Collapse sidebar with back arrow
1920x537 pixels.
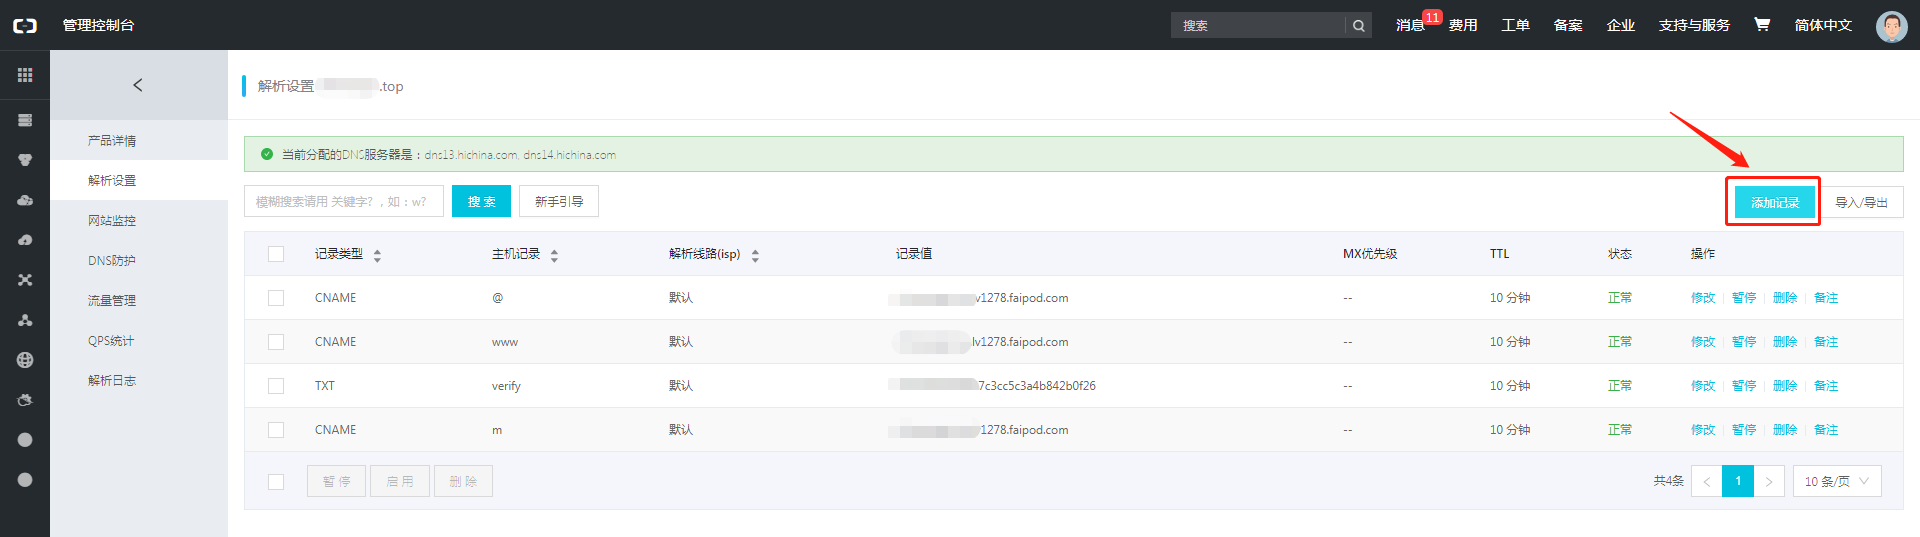click(138, 85)
